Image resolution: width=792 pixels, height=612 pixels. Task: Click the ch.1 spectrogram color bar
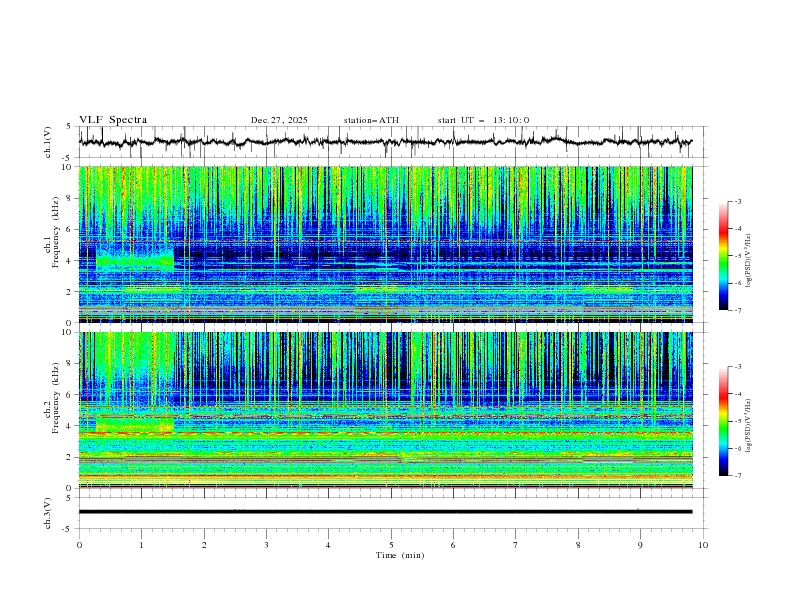723,256
